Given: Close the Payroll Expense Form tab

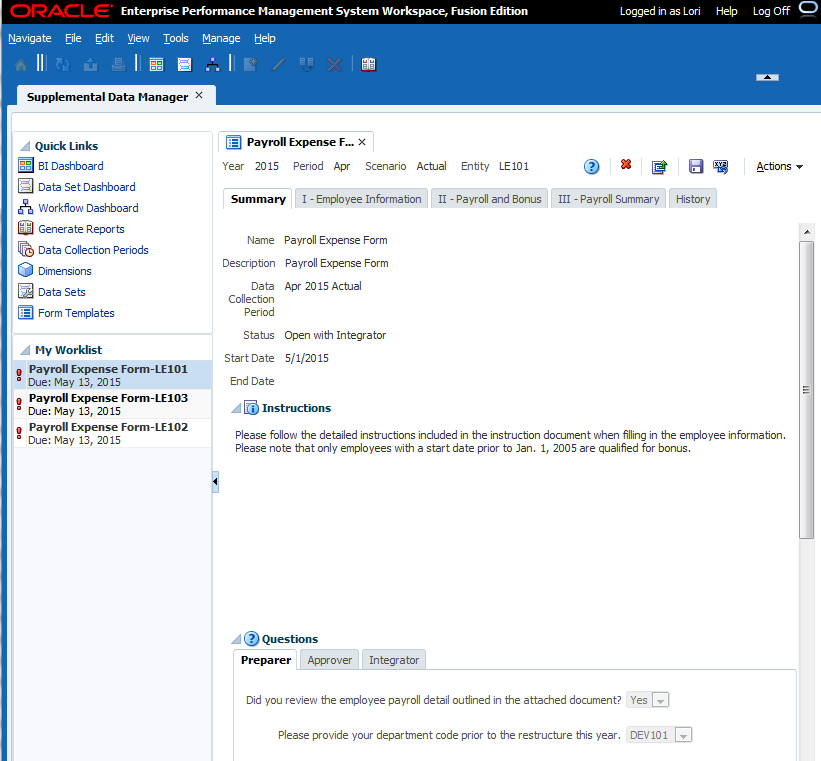Looking at the screenshot, I should (362, 142).
